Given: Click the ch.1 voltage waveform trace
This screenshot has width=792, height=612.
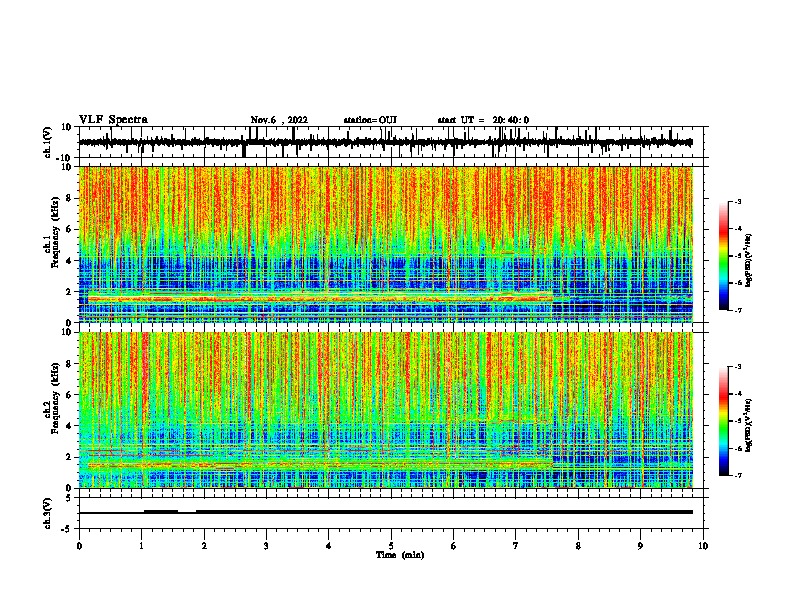Looking at the screenshot, I should pos(386,142).
